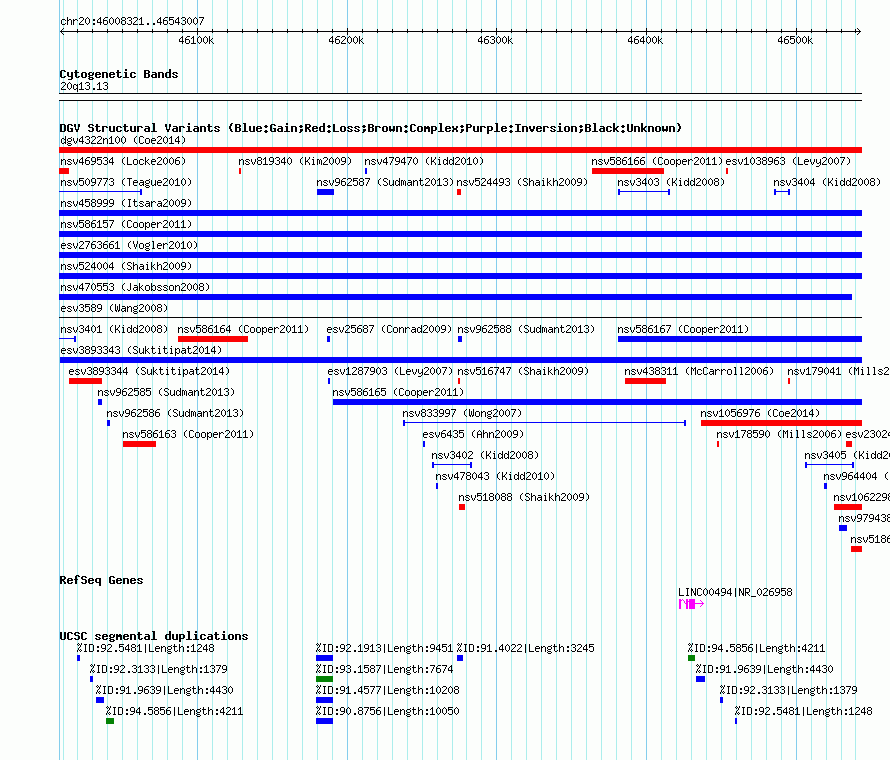890x760 pixels.
Task: Open nsv516747 (Shaikh2009) variant
Action: point(523,371)
